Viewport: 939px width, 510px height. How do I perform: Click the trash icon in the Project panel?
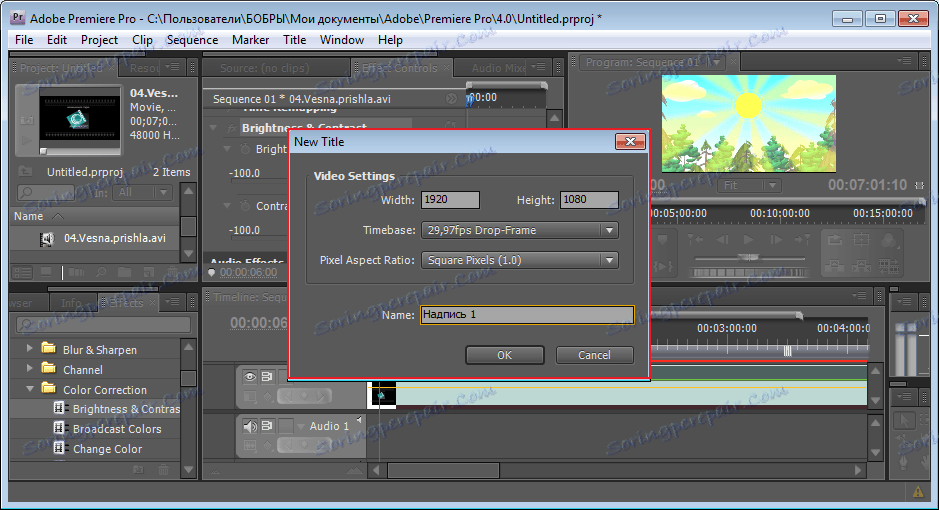170,272
